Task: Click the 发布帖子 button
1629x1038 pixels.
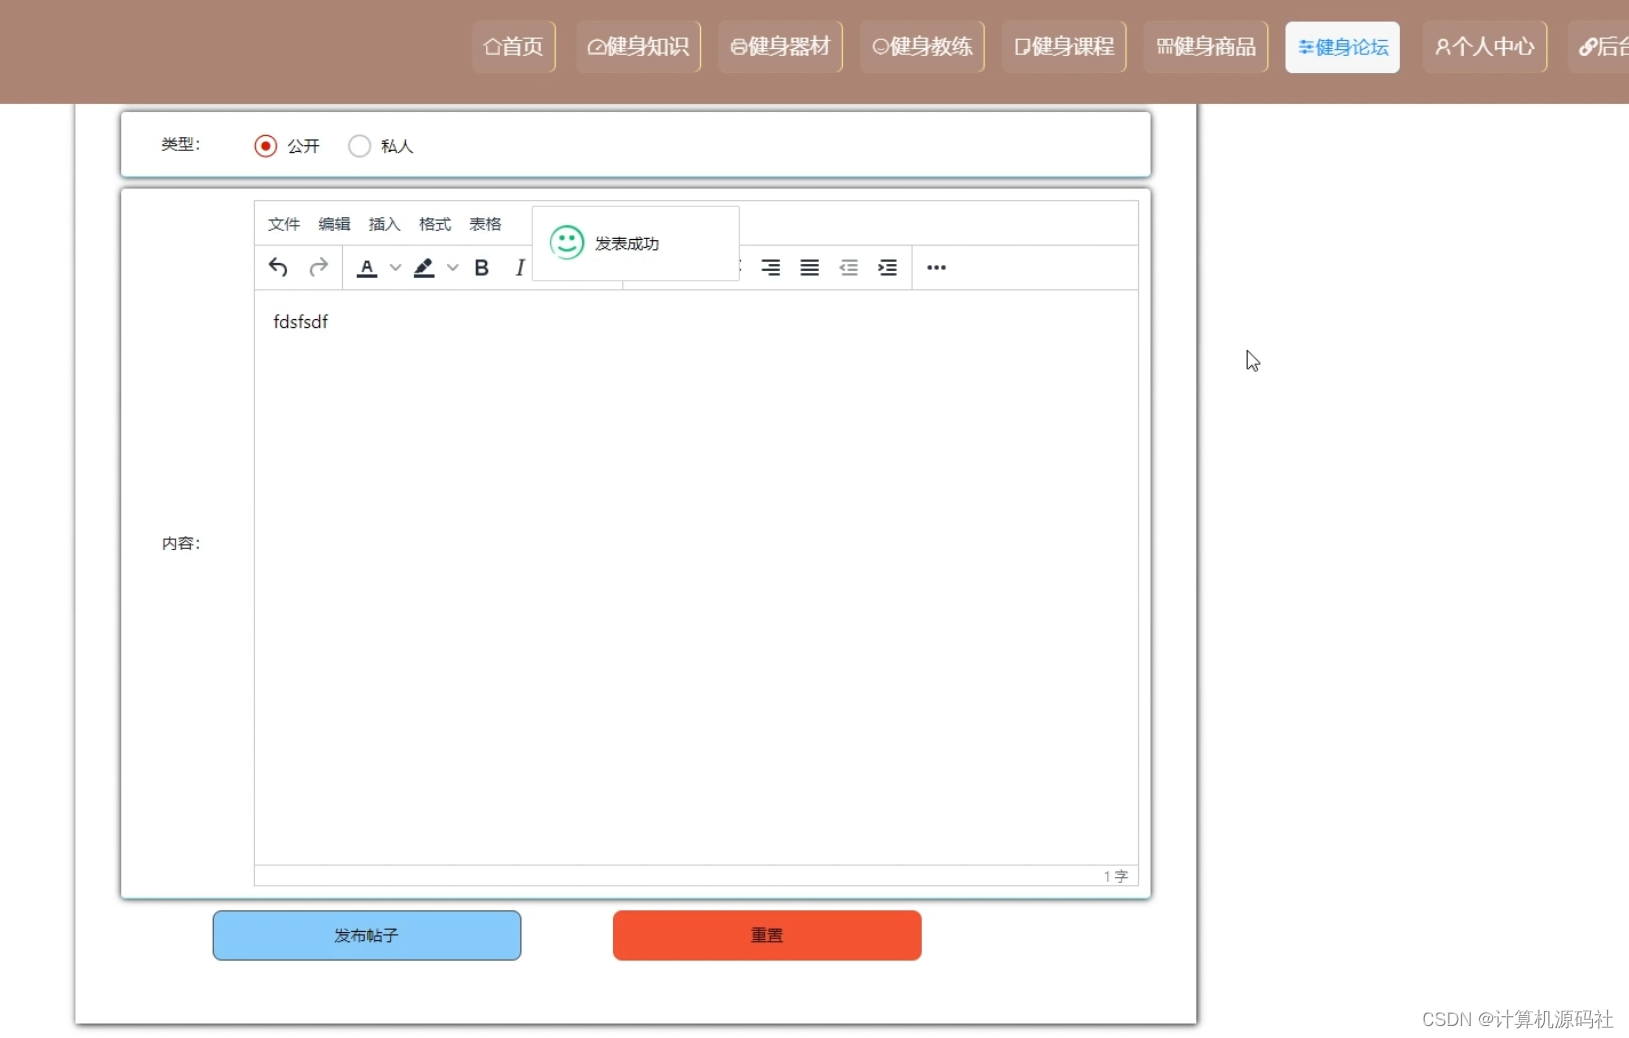Action: 367,935
